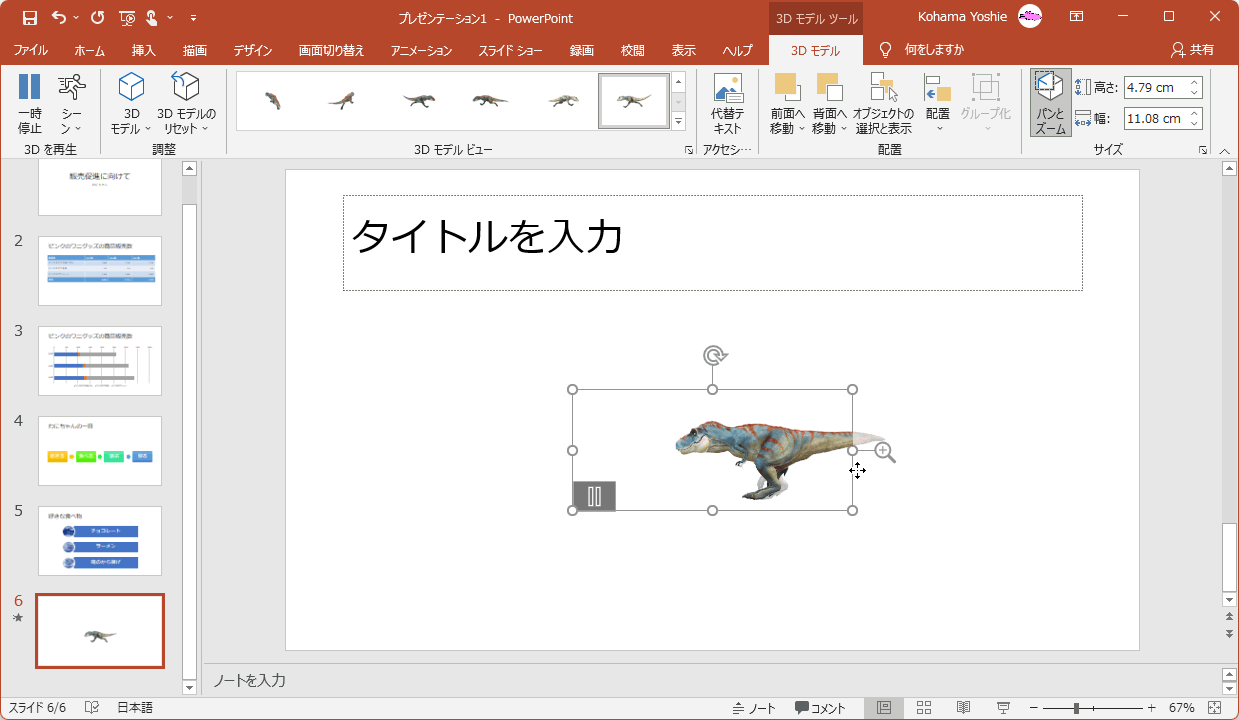Viewport: 1239px width, 720px height.
Task: Select slide 3 thumbnail with chart
Action: [100, 360]
